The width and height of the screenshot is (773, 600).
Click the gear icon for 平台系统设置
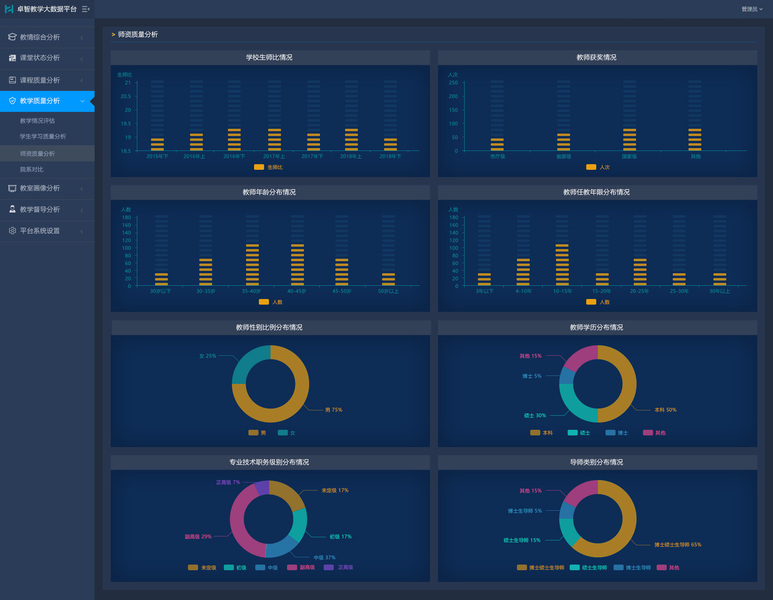12,230
